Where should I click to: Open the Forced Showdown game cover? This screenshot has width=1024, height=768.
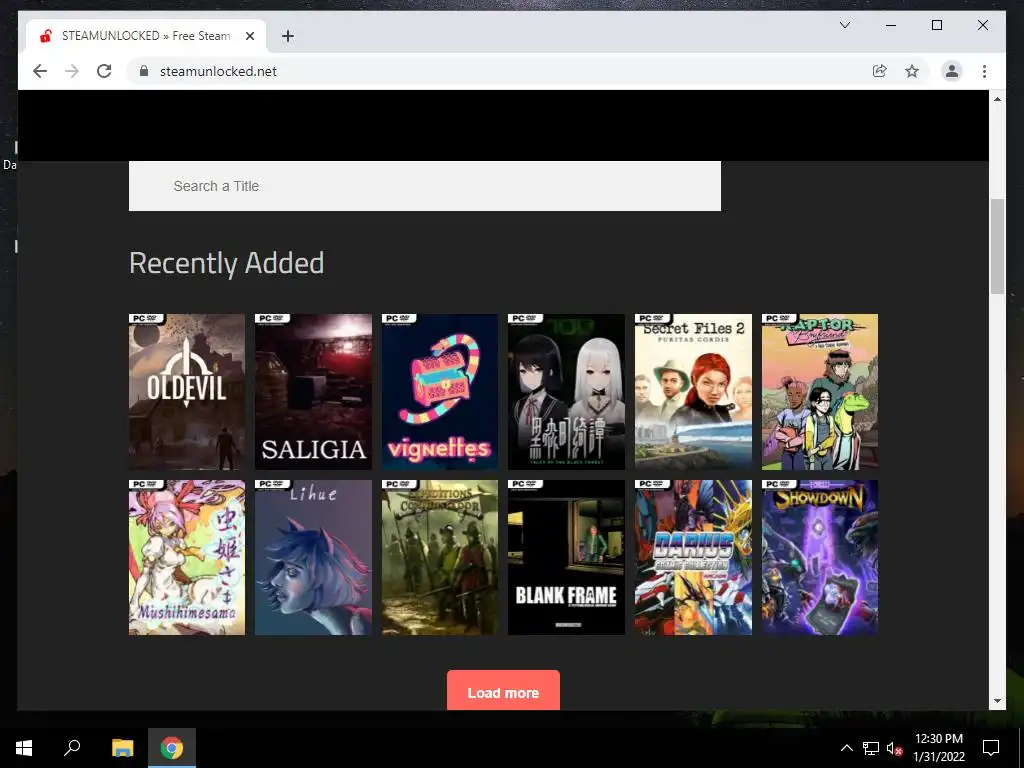click(820, 558)
